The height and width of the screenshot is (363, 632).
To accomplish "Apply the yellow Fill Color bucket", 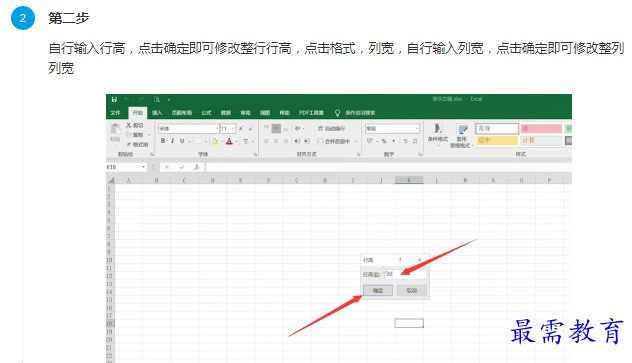I will 215,141.
